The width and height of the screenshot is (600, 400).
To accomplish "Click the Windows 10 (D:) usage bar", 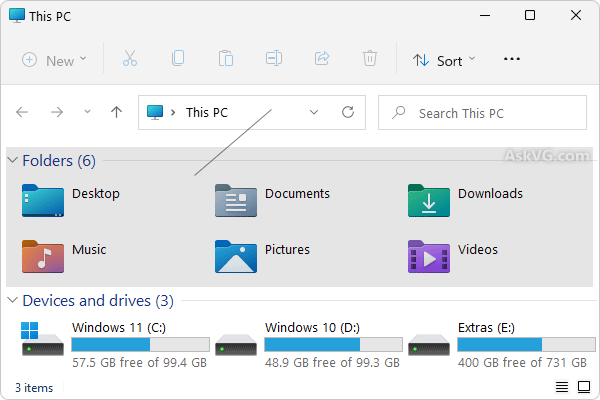I will pos(333,344).
